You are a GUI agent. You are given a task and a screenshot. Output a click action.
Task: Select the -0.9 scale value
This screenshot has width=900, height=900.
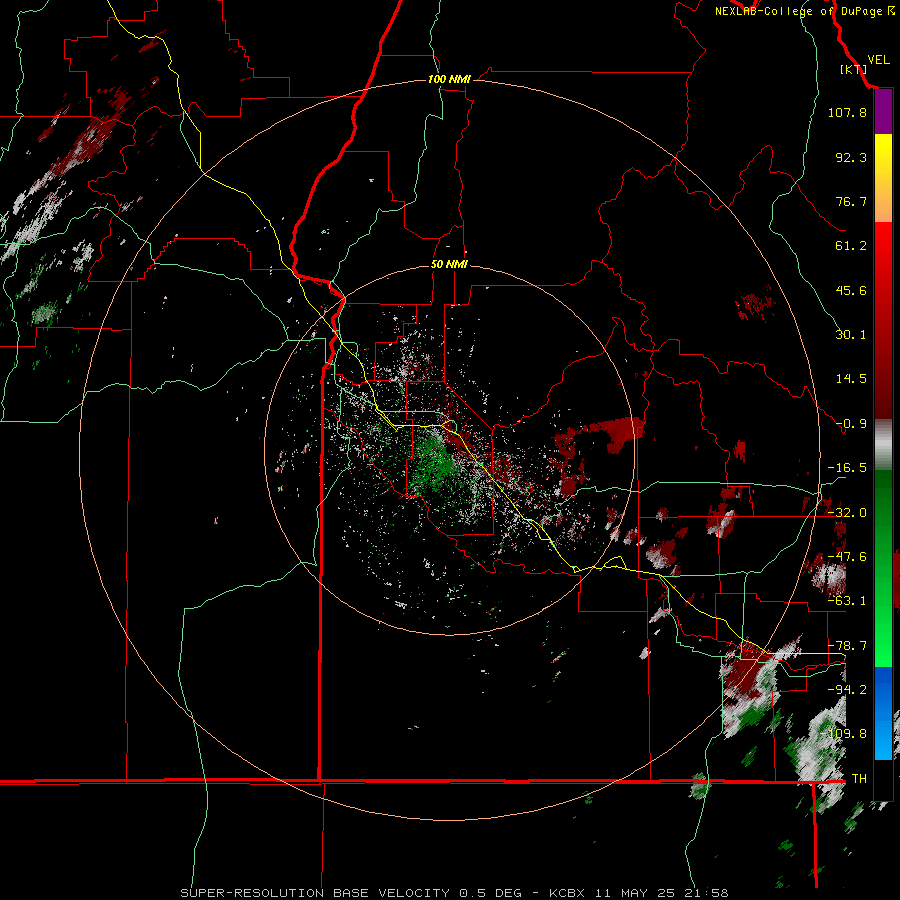pos(851,424)
